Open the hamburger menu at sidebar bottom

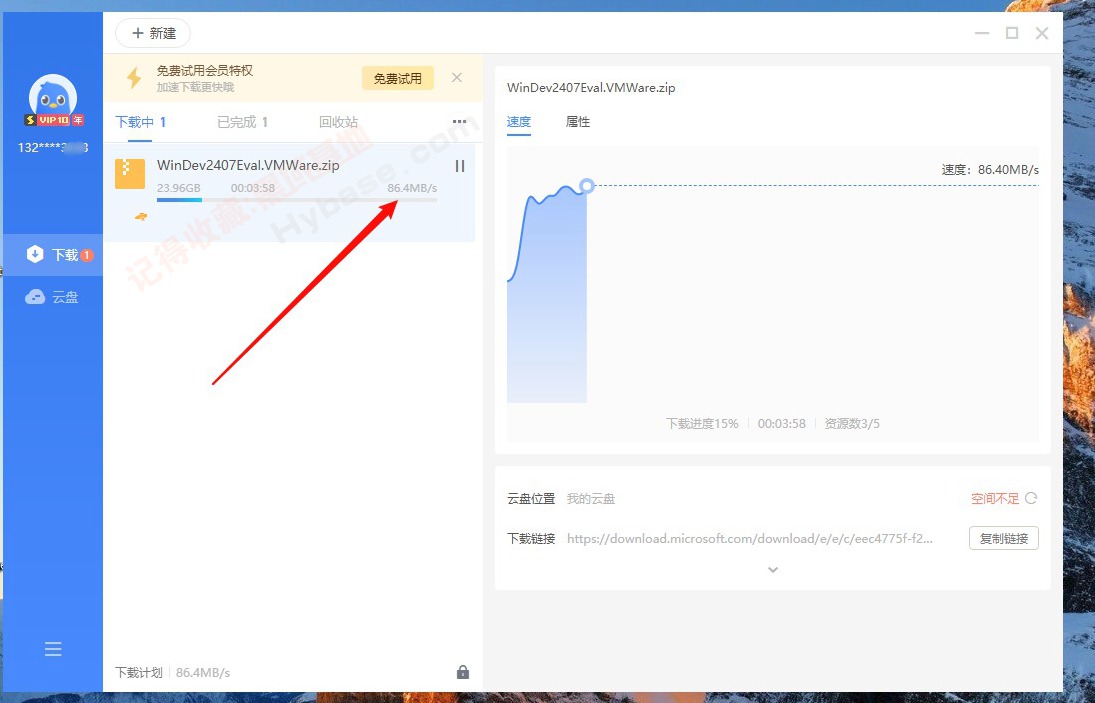(53, 649)
